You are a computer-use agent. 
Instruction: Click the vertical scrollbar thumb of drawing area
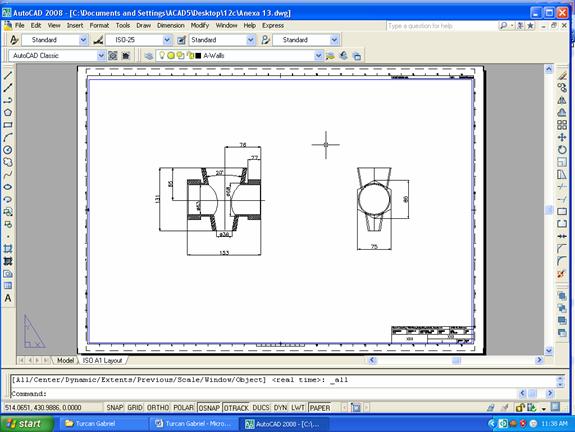click(549, 210)
